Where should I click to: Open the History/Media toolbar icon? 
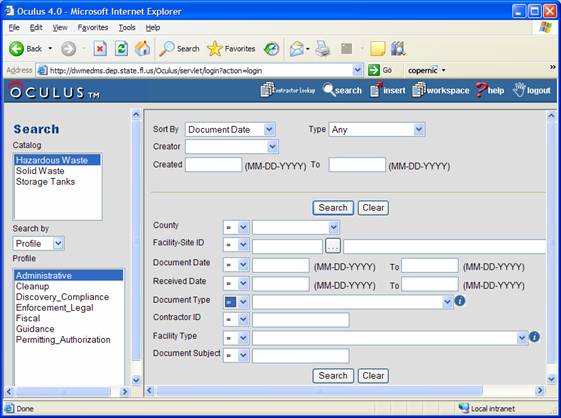point(271,49)
